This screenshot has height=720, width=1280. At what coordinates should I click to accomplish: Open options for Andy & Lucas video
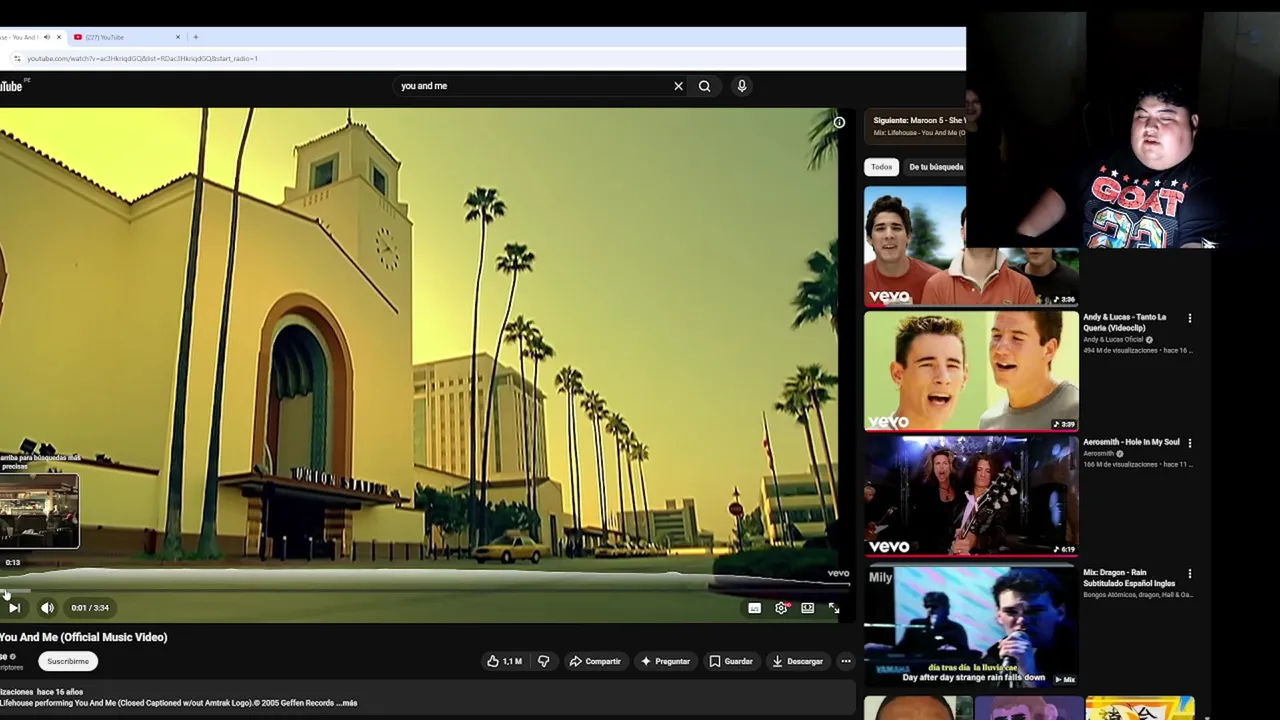pos(1189,318)
